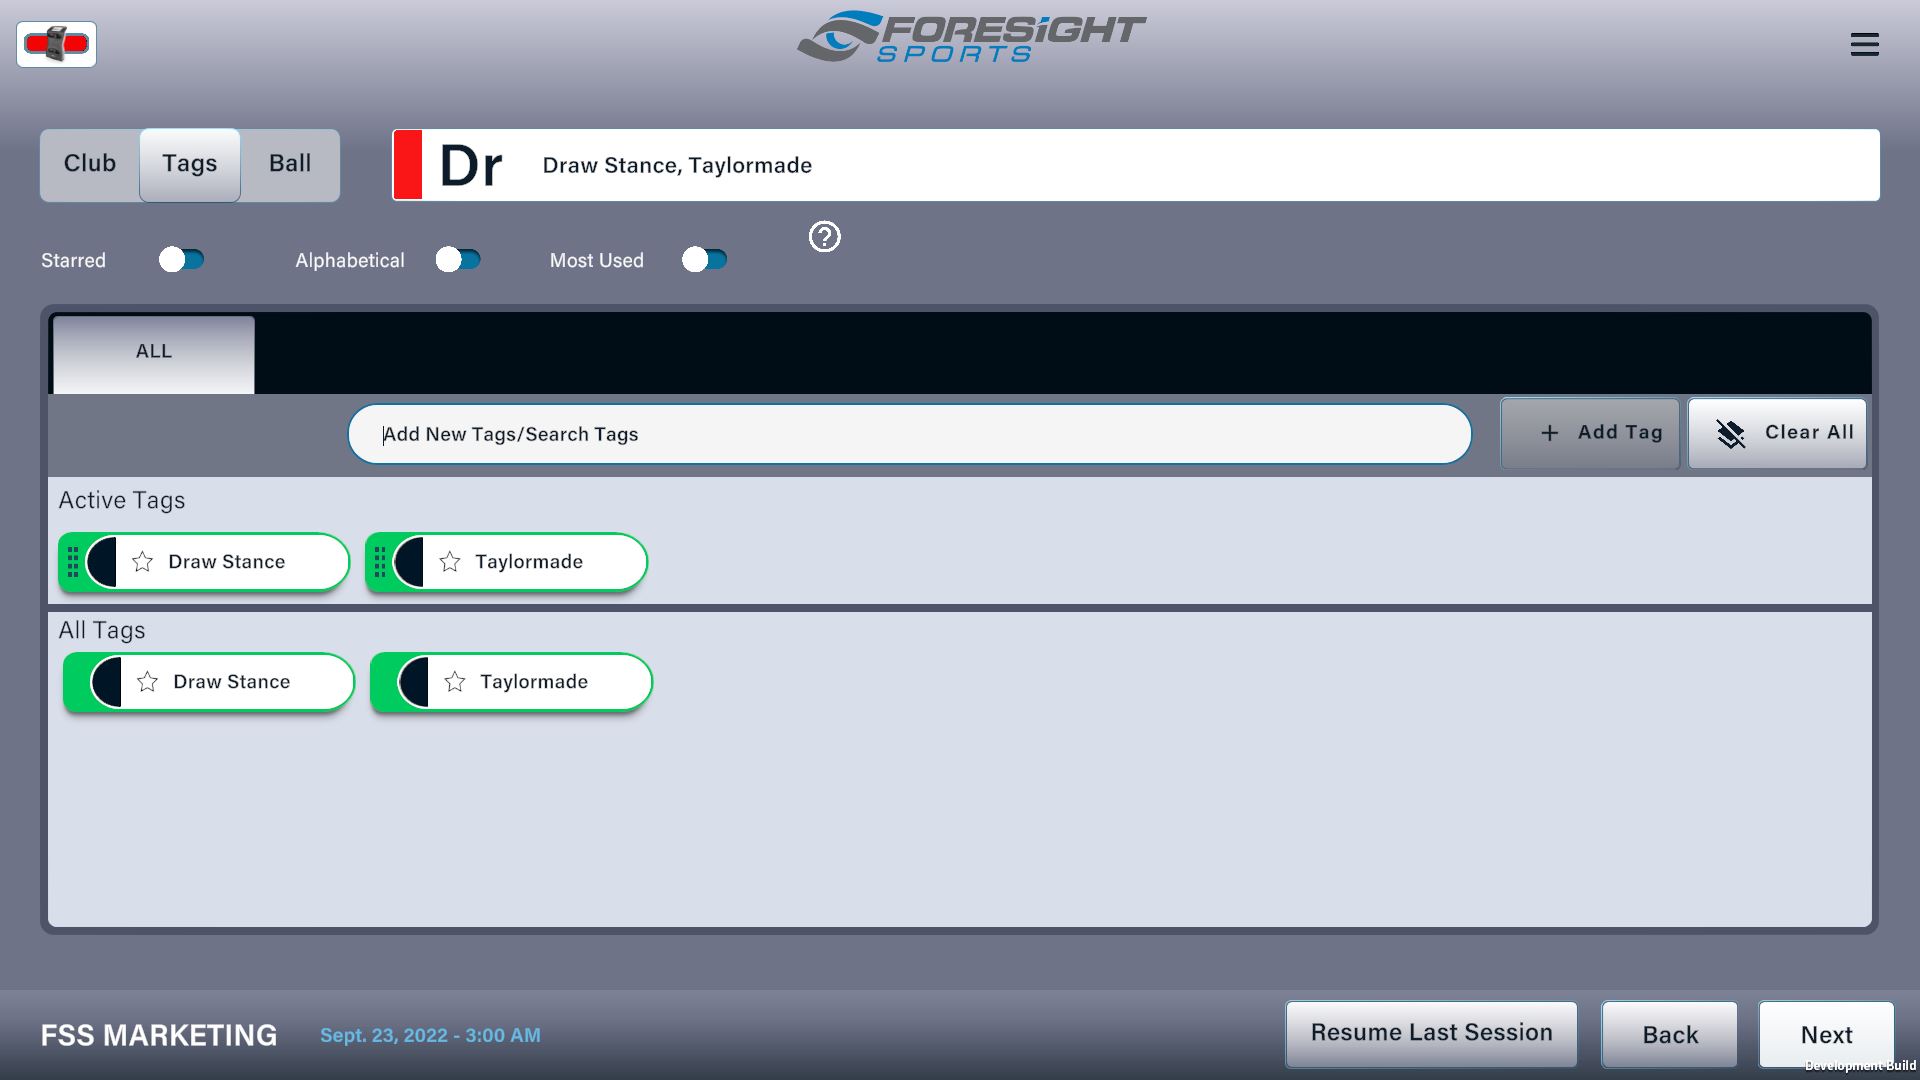Focus the Add New Tags search field
This screenshot has width=1920, height=1080.
point(908,434)
